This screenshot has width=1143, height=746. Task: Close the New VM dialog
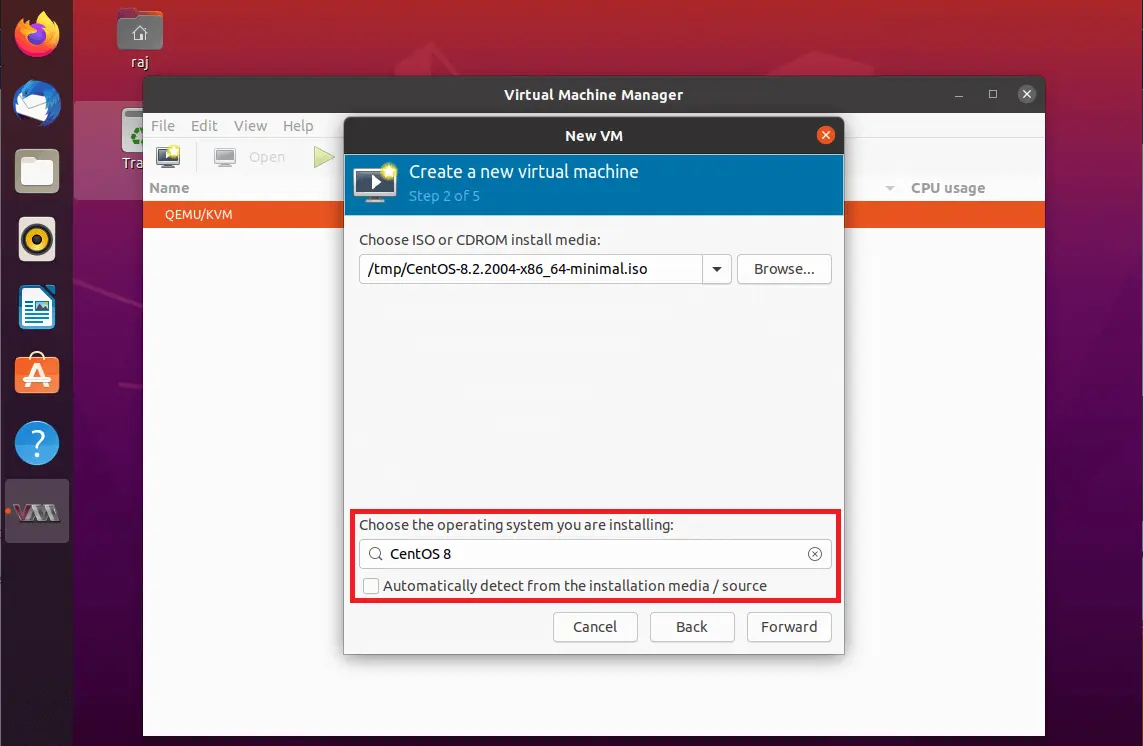[825, 135]
